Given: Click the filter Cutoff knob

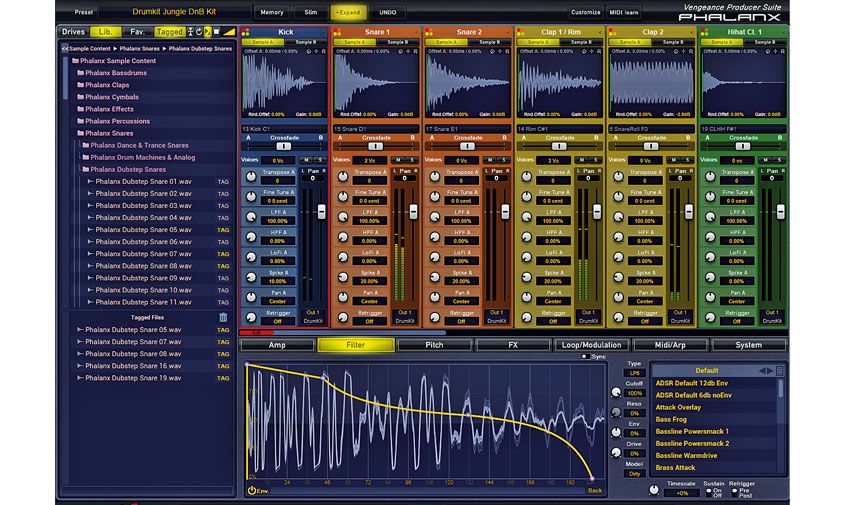Looking at the screenshot, I should tap(616, 392).
